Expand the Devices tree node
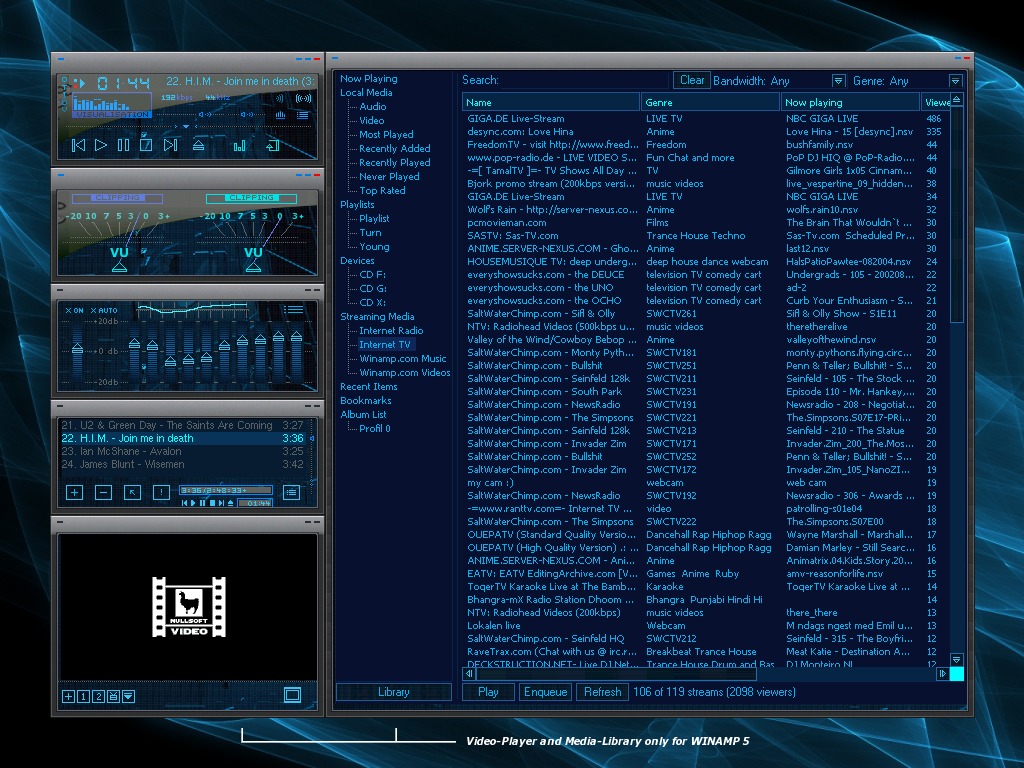This screenshot has width=1024, height=768. click(x=357, y=261)
